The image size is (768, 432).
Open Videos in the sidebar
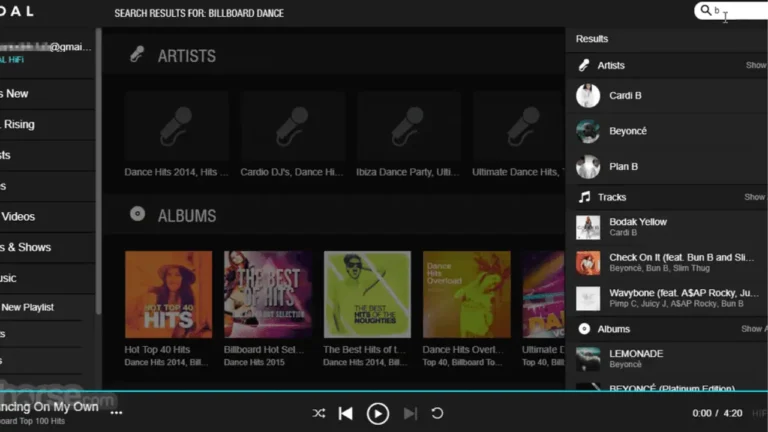[47, 216]
